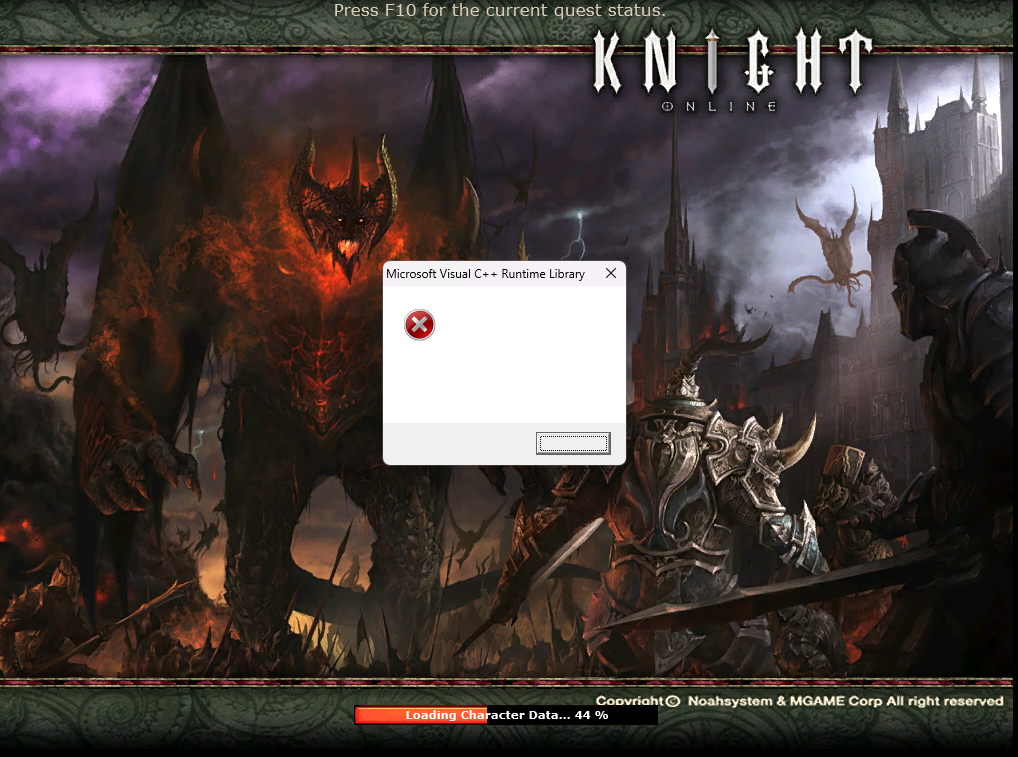
Task: Click the empty white dialog message area
Action: 504,354
